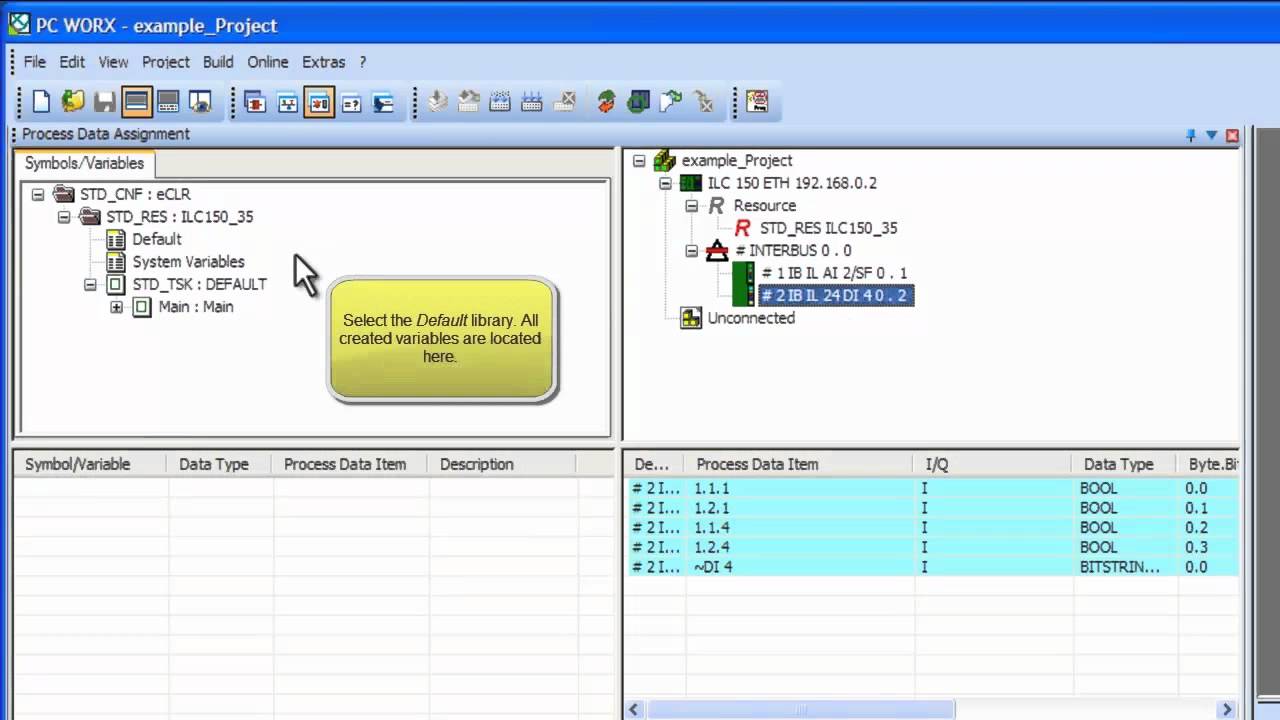Collapse the STD_TSK : DEFAULT node
Screen dimensions: 1280x720
point(90,284)
